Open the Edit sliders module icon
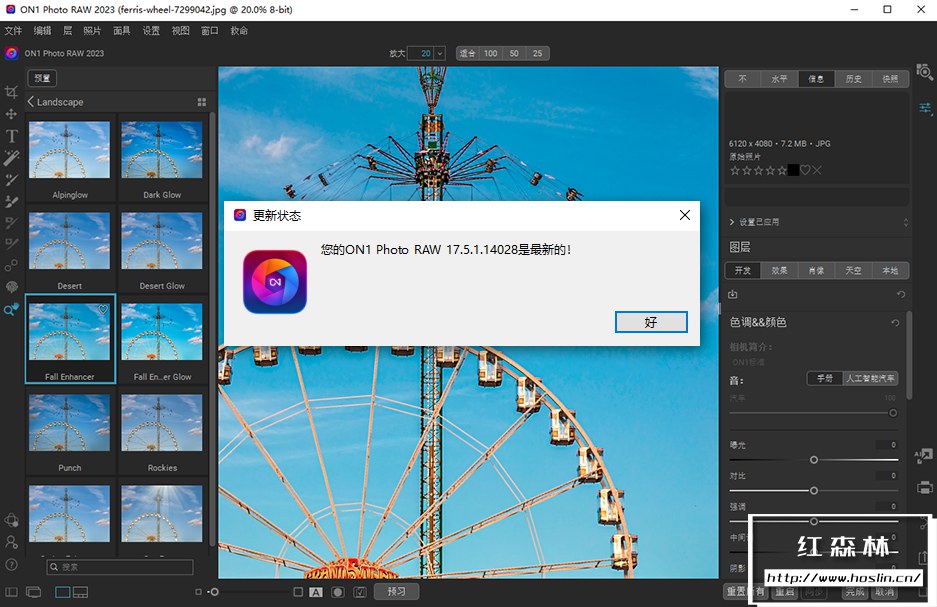 point(925,108)
